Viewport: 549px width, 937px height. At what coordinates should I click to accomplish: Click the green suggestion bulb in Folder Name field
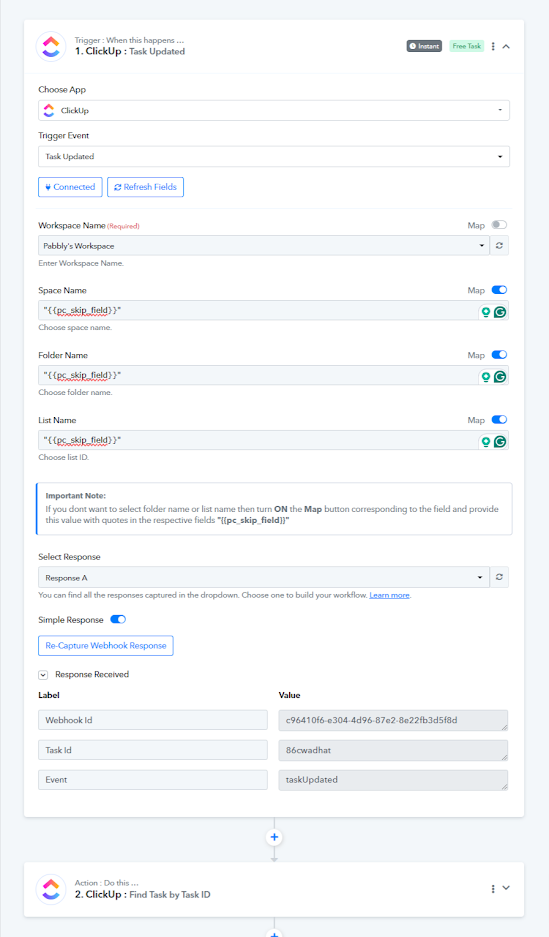point(486,376)
